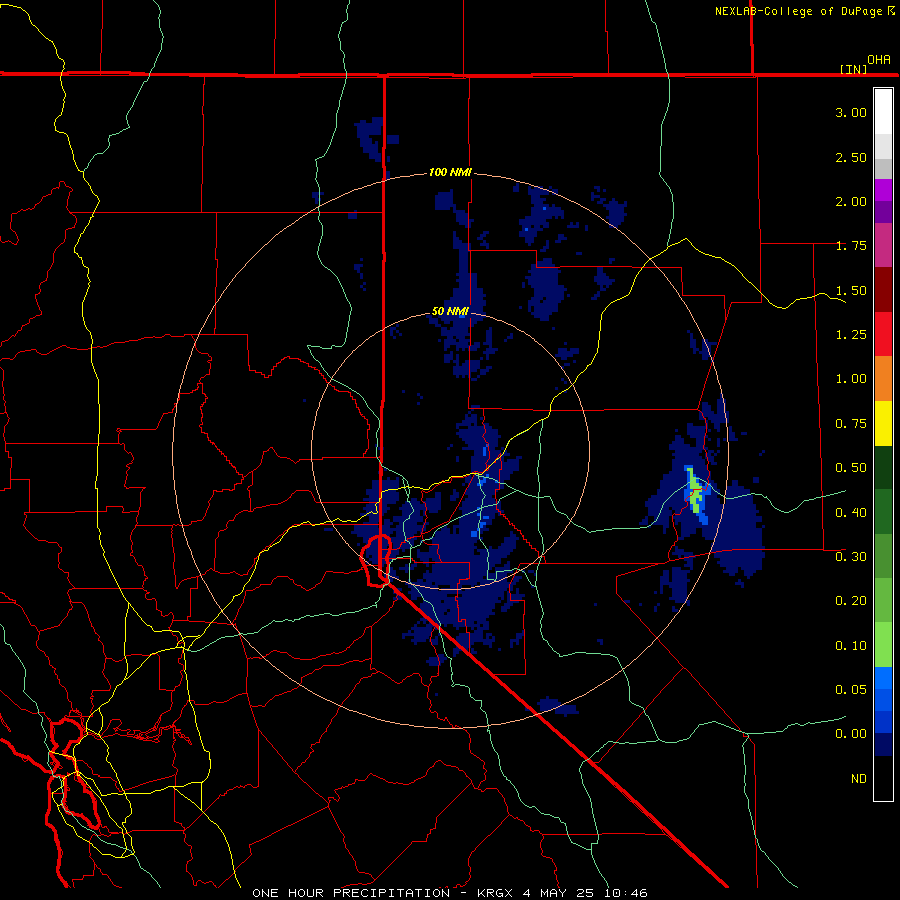Select the dark red legend swatch
The height and width of the screenshot is (900, 900).
[x=883, y=290]
